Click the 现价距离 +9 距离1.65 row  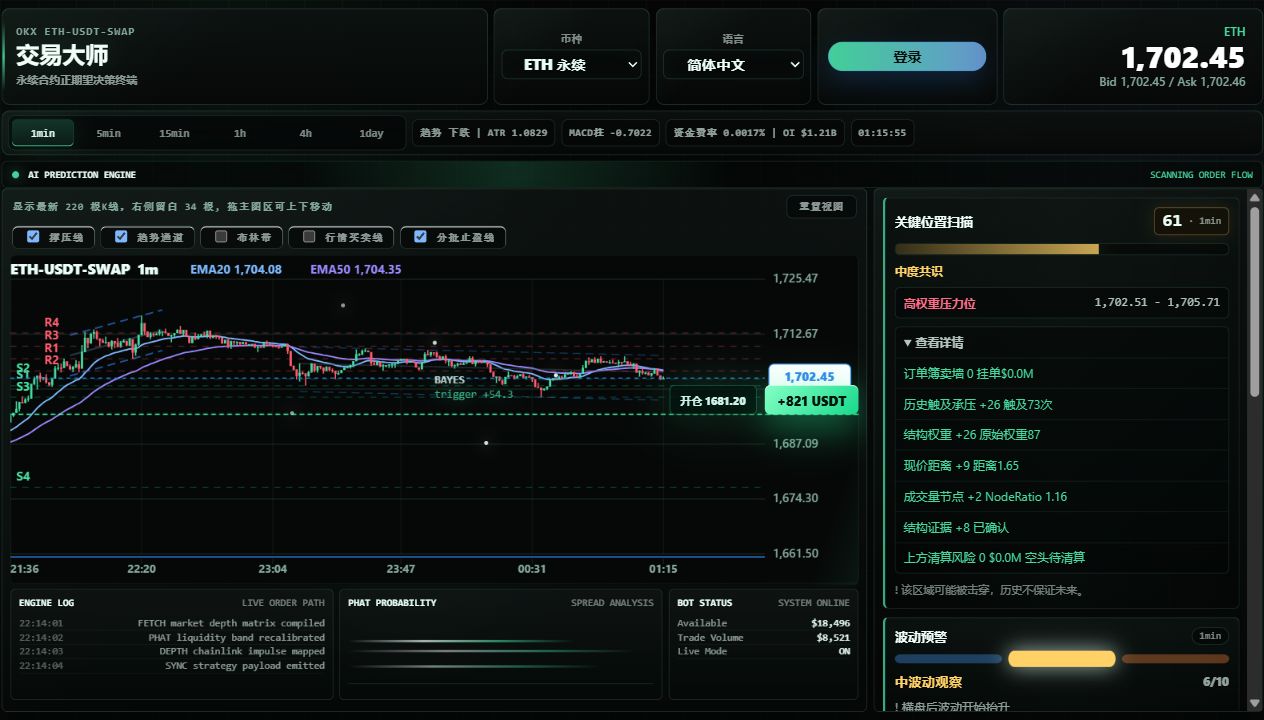1062,466
